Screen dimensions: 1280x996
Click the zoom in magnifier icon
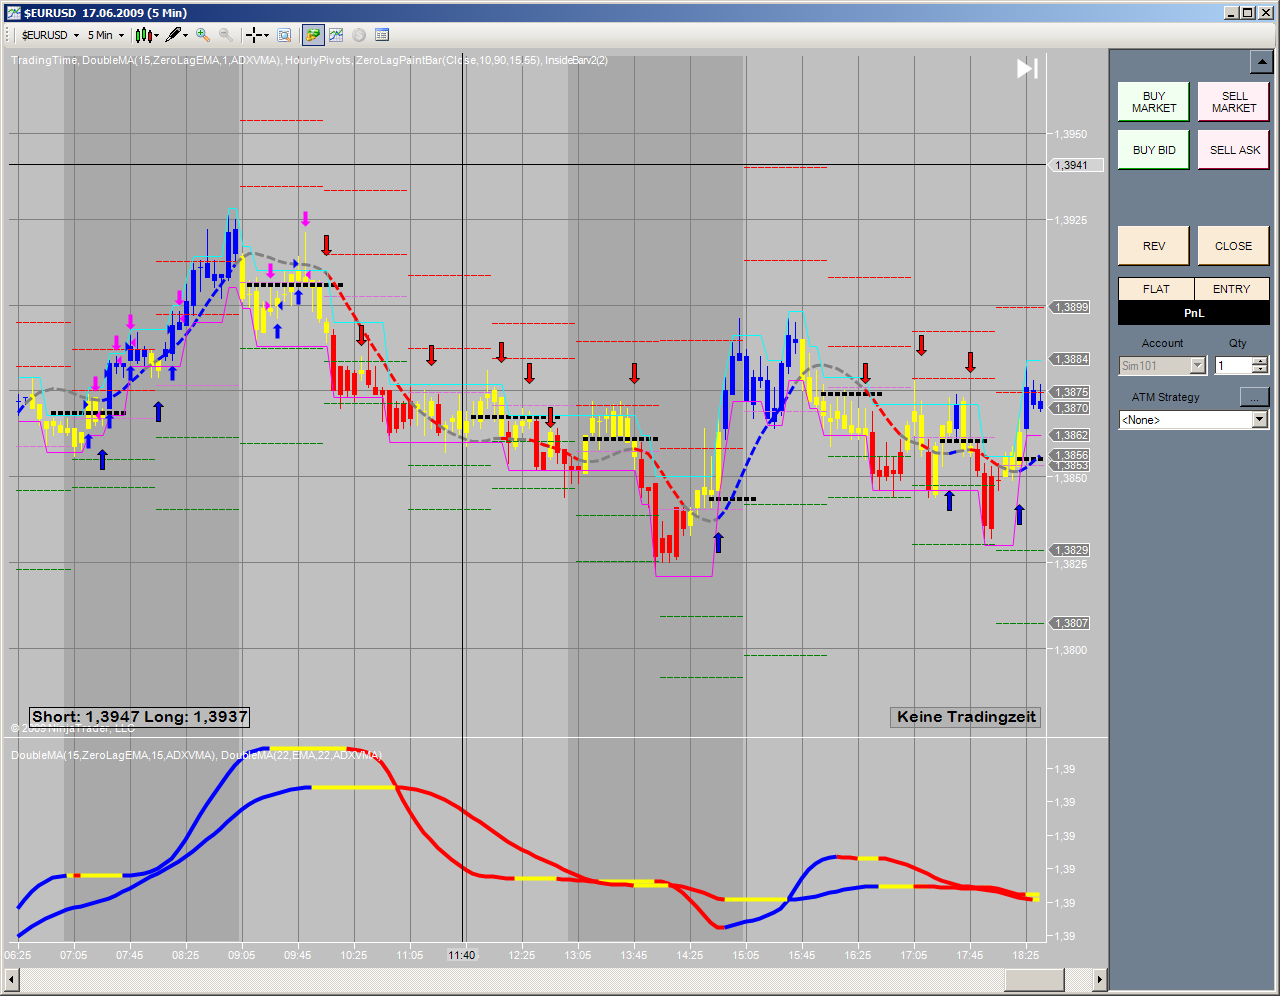(203, 35)
